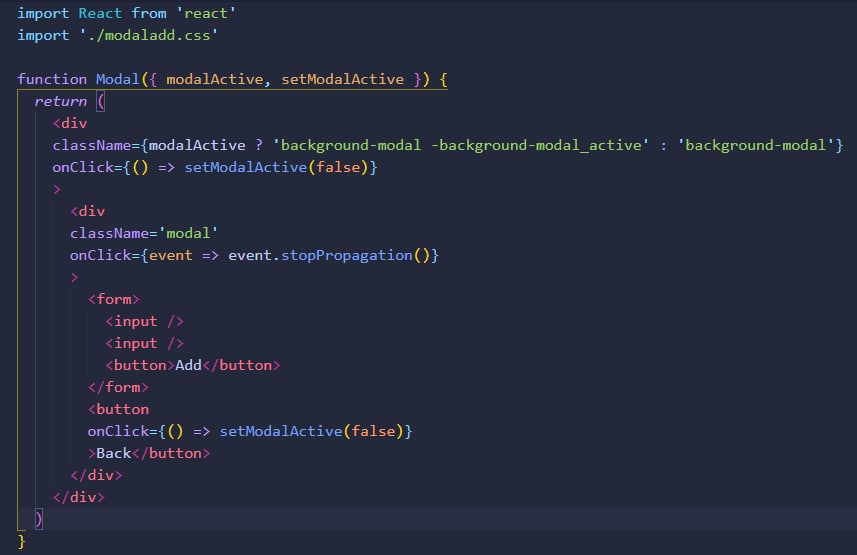Click the second input tag
857x555 pixels.
pos(144,343)
